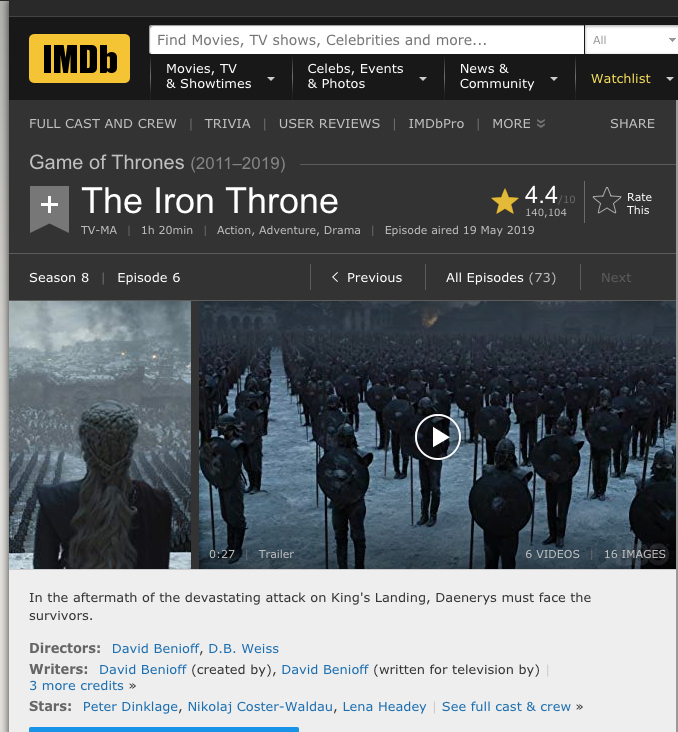Rate this episode using star outline
Image resolution: width=678 pixels, height=732 pixels.
(x=607, y=201)
